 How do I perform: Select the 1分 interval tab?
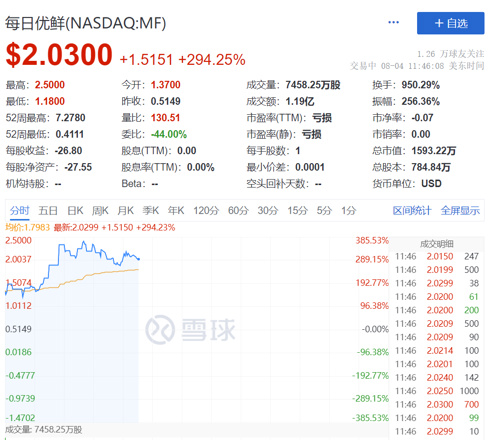tap(348, 211)
